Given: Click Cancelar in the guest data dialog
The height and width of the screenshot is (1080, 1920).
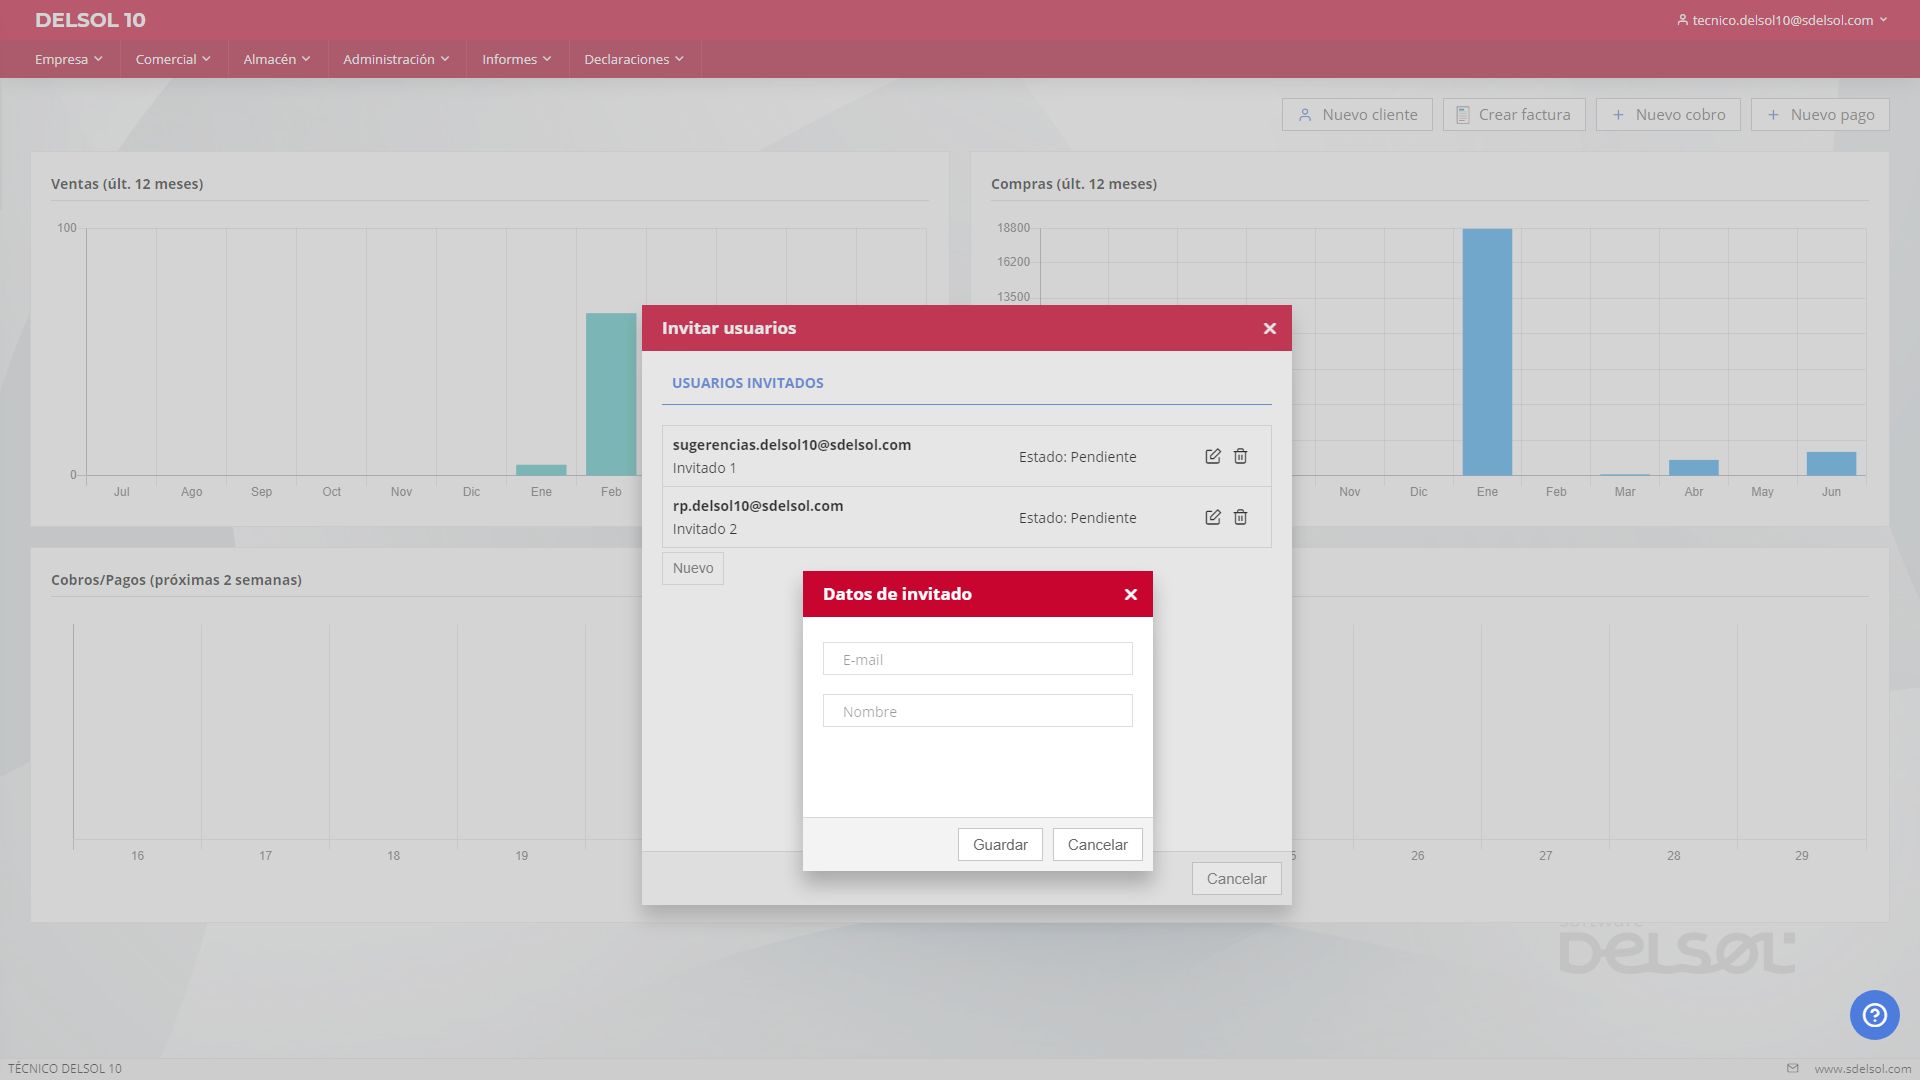Looking at the screenshot, I should coord(1097,844).
